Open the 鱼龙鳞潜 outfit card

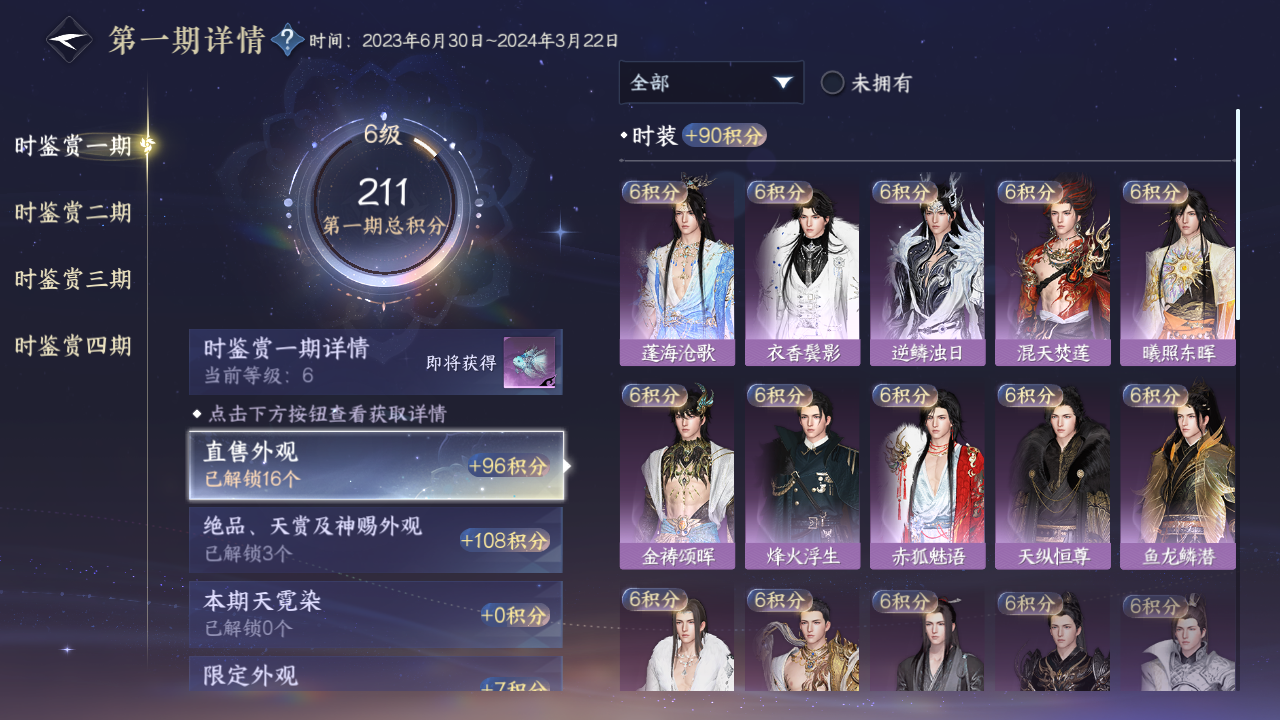(x=1178, y=477)
